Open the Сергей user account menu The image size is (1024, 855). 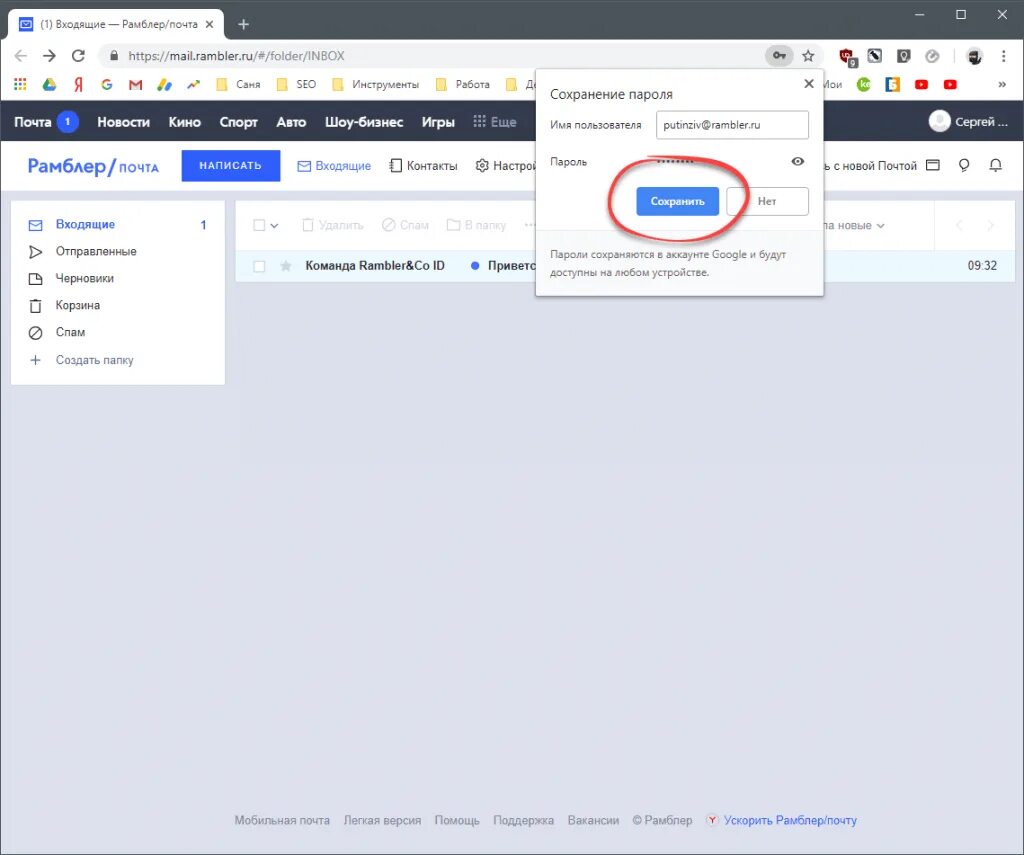[968, 121]
